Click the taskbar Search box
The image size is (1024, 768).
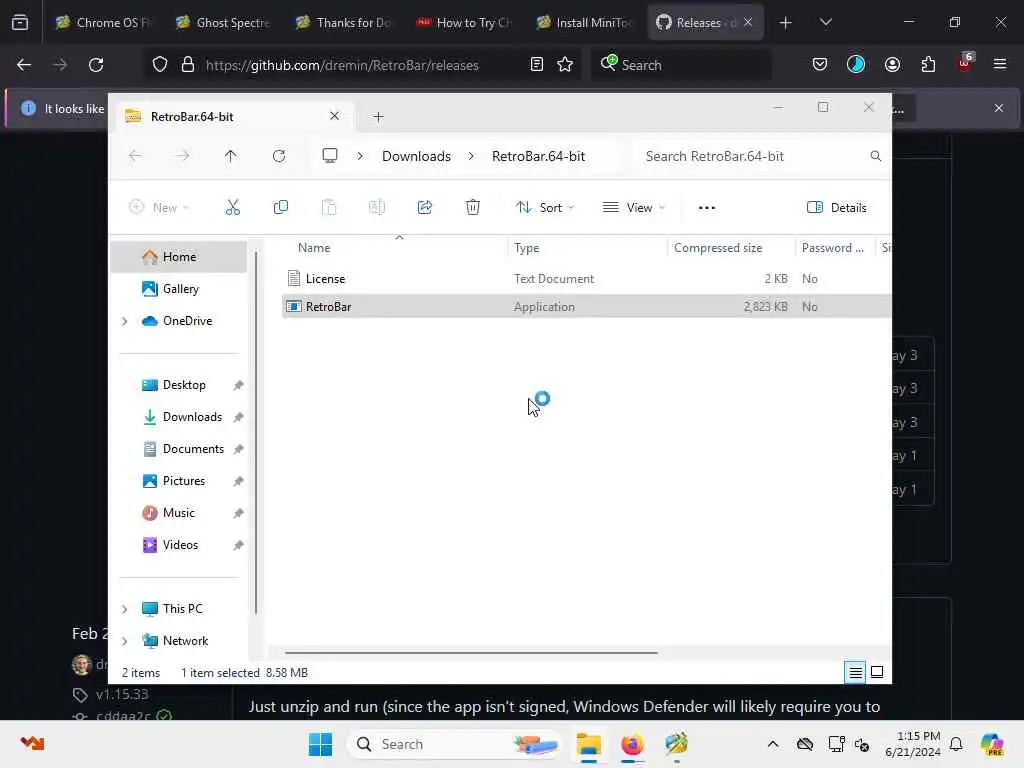point(456,744)
